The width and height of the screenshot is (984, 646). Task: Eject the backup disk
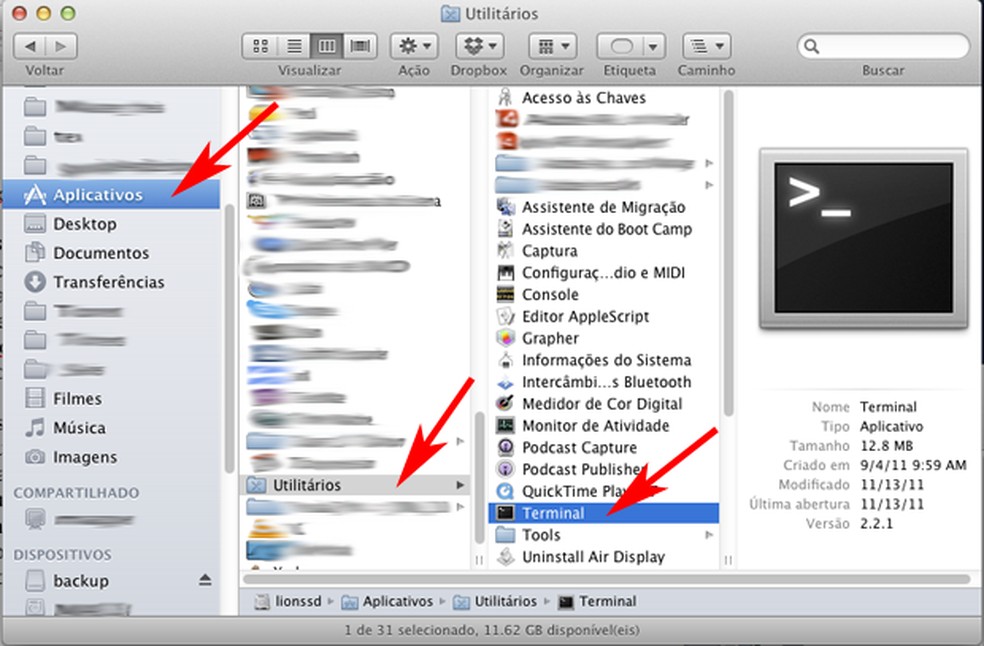[205, 579]
